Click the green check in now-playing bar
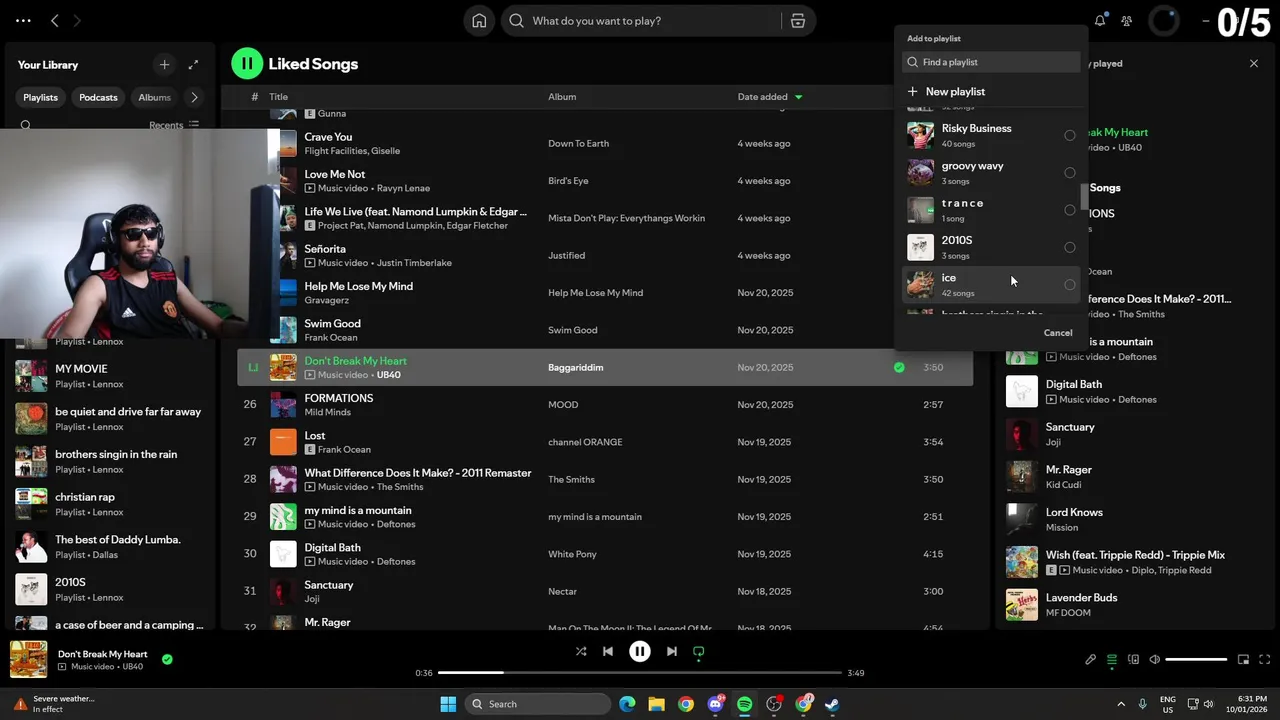 [167, 659]
